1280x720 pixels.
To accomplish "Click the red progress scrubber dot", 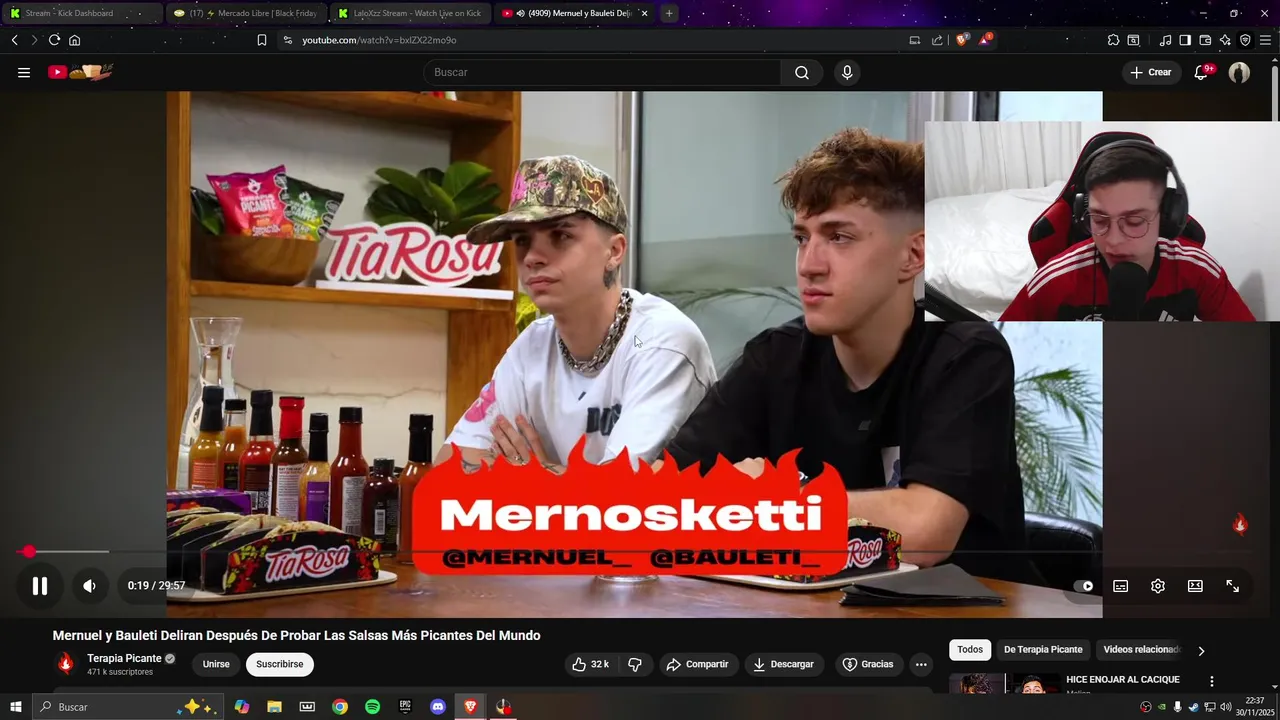I will click(29, 551).
